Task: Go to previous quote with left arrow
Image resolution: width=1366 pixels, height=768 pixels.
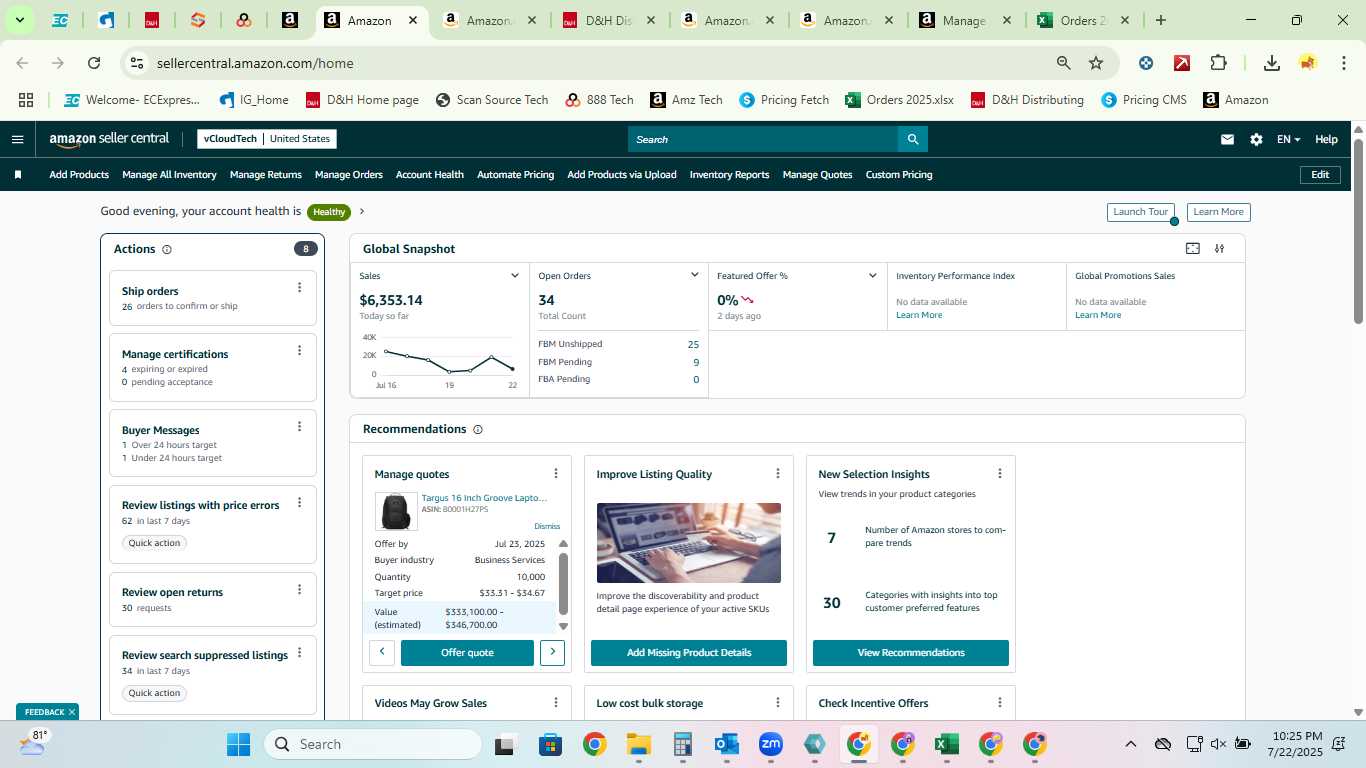Action: pos(382,653)
